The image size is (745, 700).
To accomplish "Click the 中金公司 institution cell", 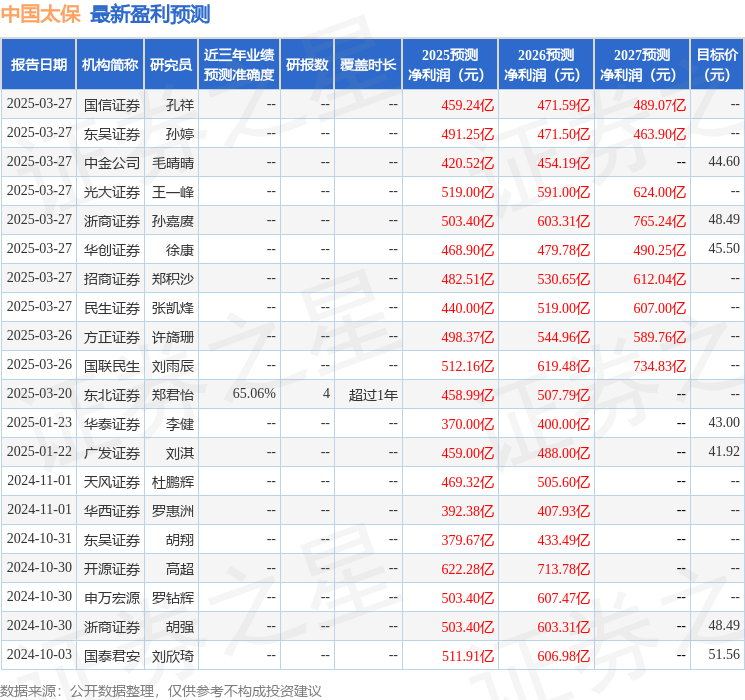I will tap(112, 163).
